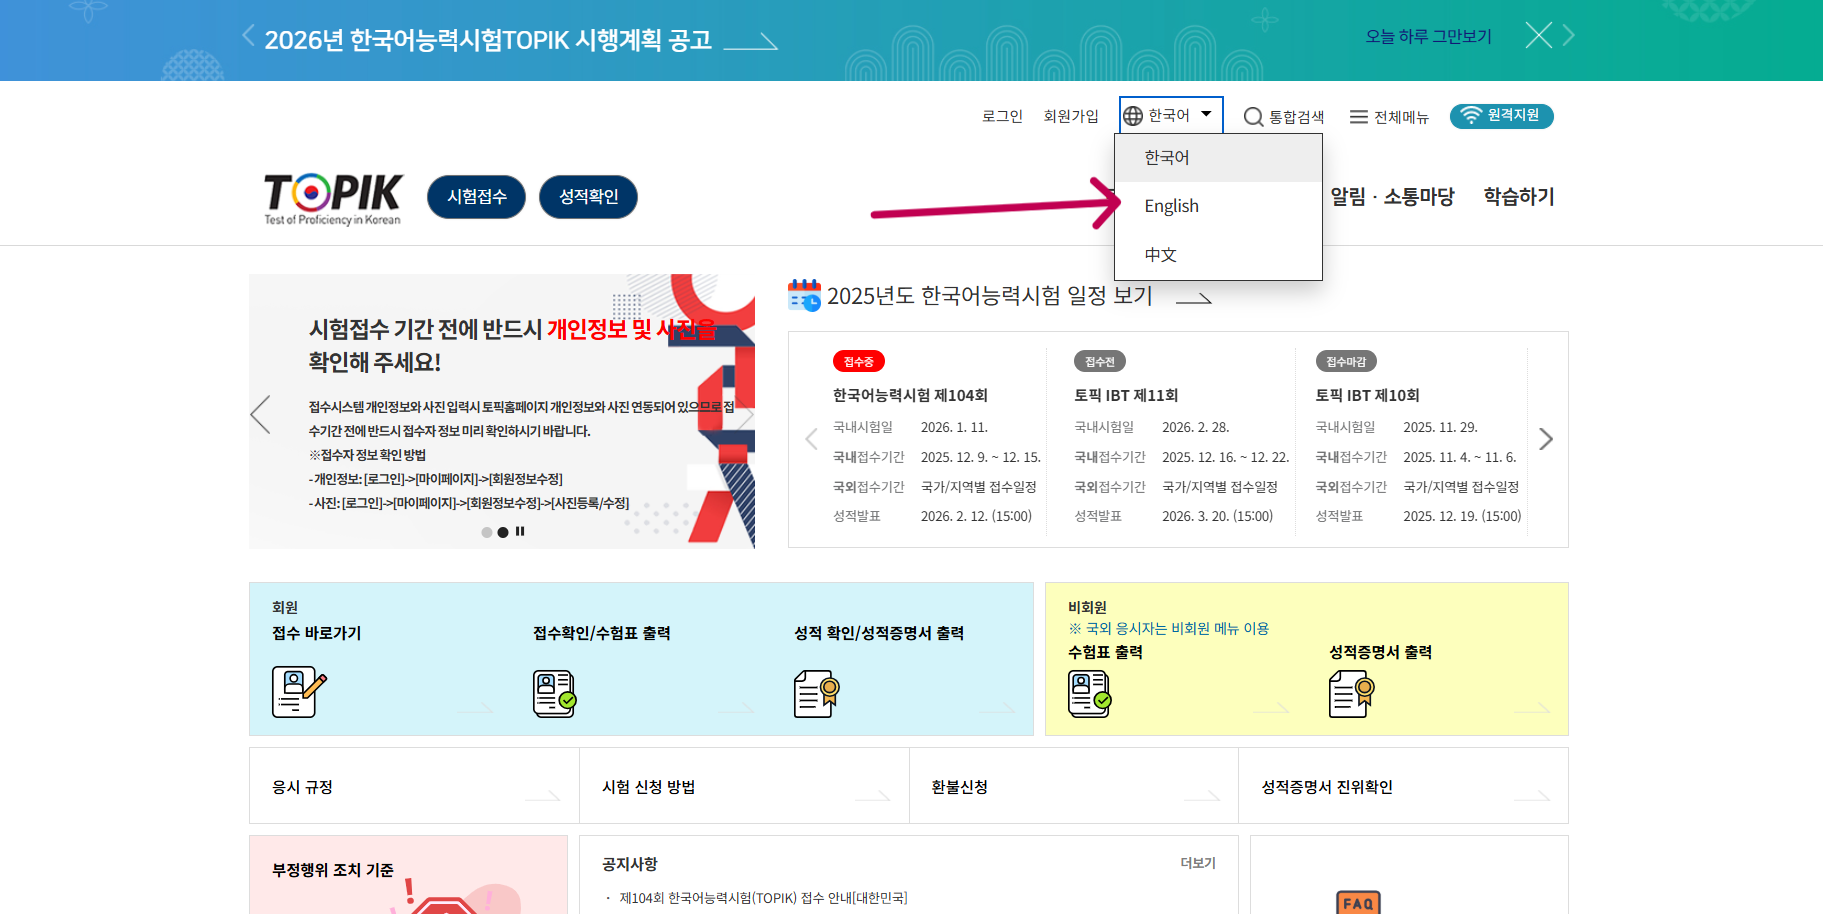Click the 회원가입 sign-up link
The height and width of the screenshot is (914, 1823).
(1071, 117)
